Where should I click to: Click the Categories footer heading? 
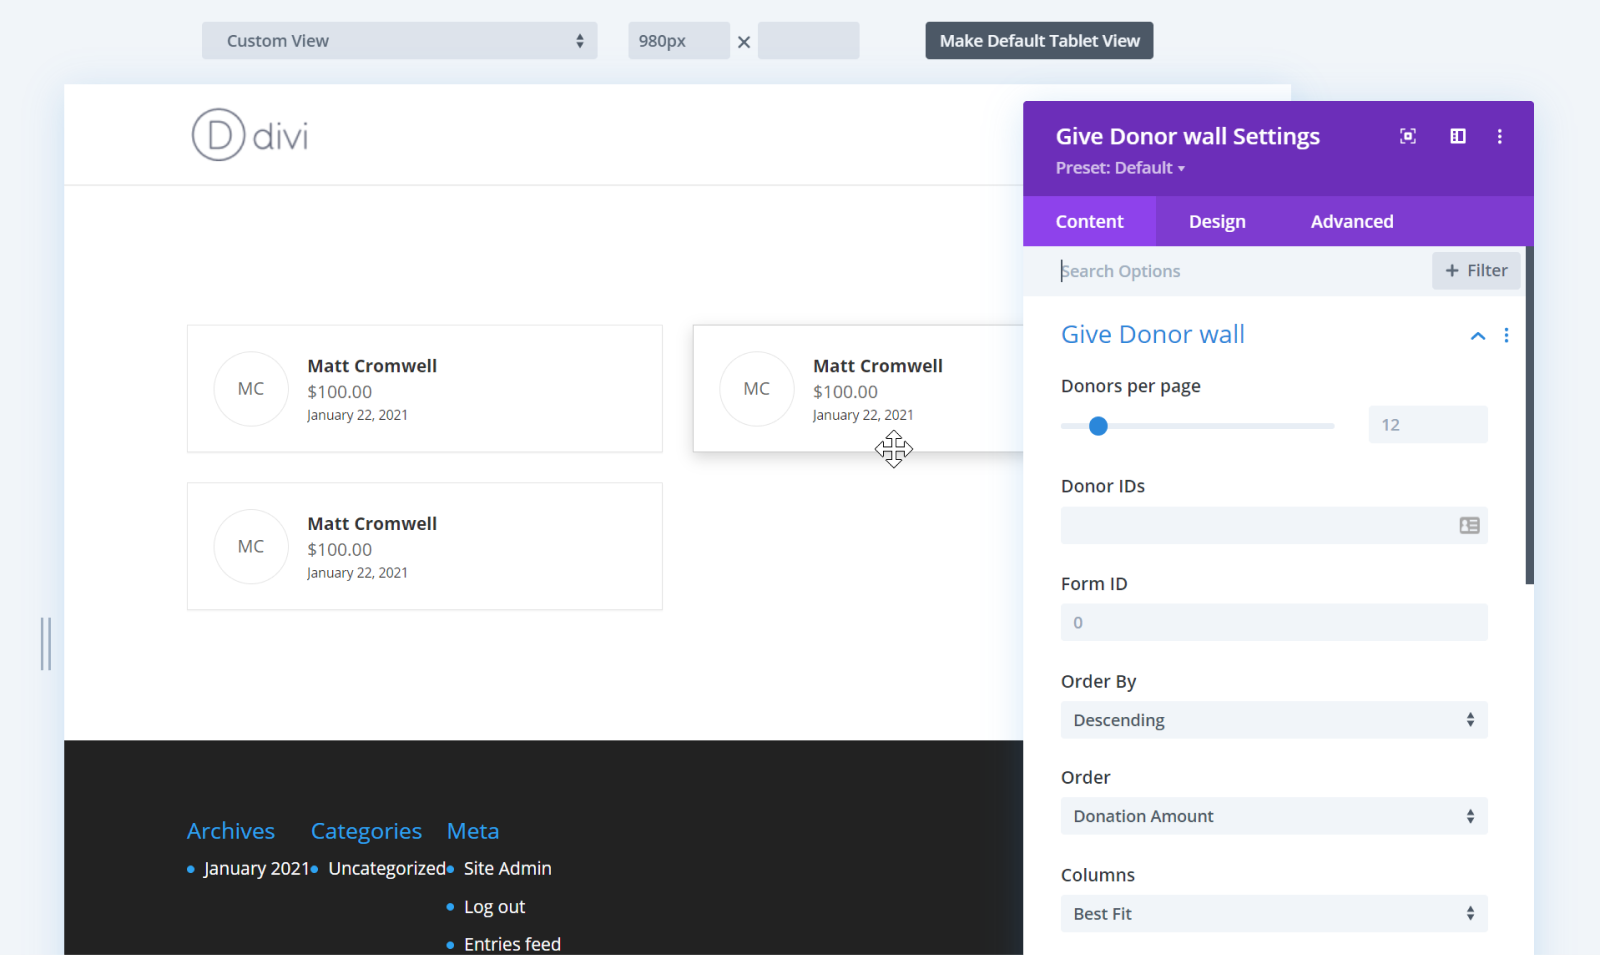tap(366, 831)
